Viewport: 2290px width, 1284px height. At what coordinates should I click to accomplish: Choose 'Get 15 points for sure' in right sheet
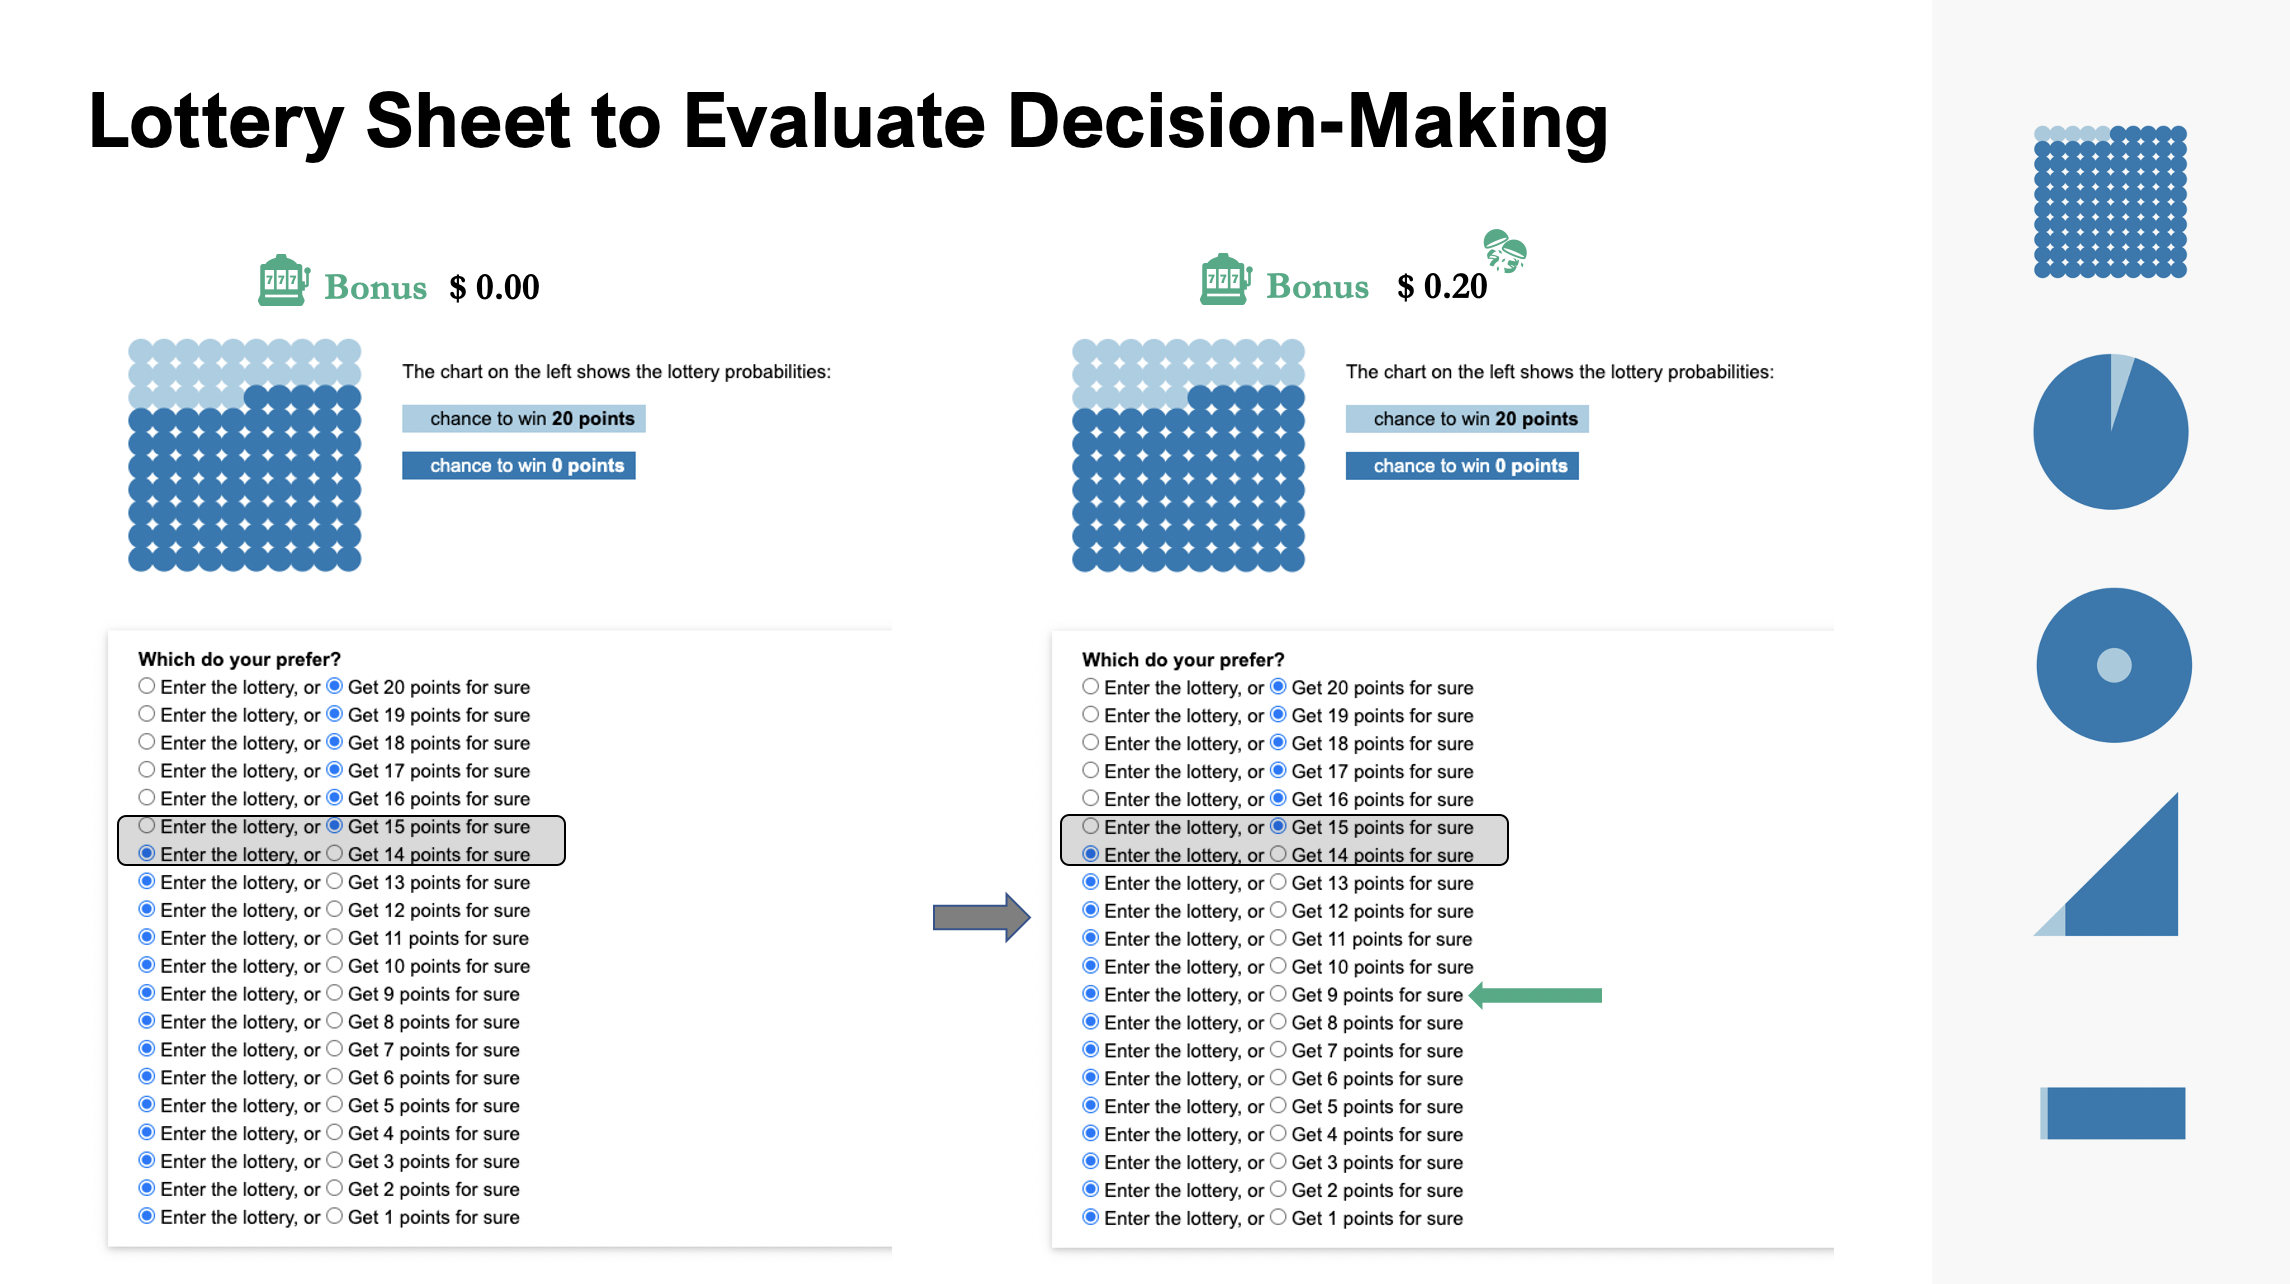(x=1278, y=826)
